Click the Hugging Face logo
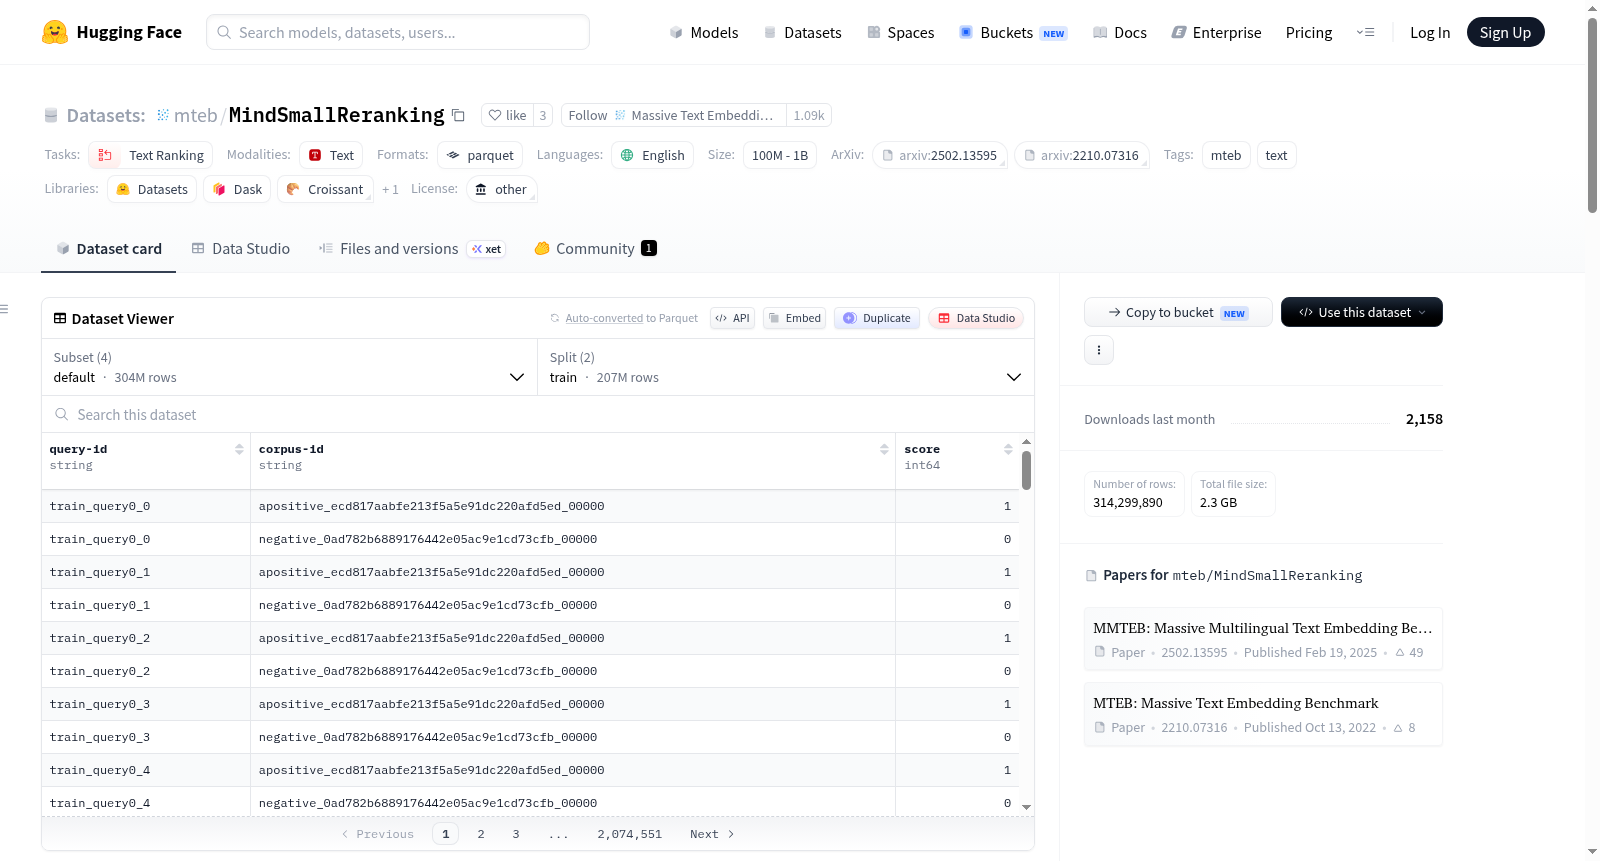The image size is (1600, 861). [x=112, y=32]
